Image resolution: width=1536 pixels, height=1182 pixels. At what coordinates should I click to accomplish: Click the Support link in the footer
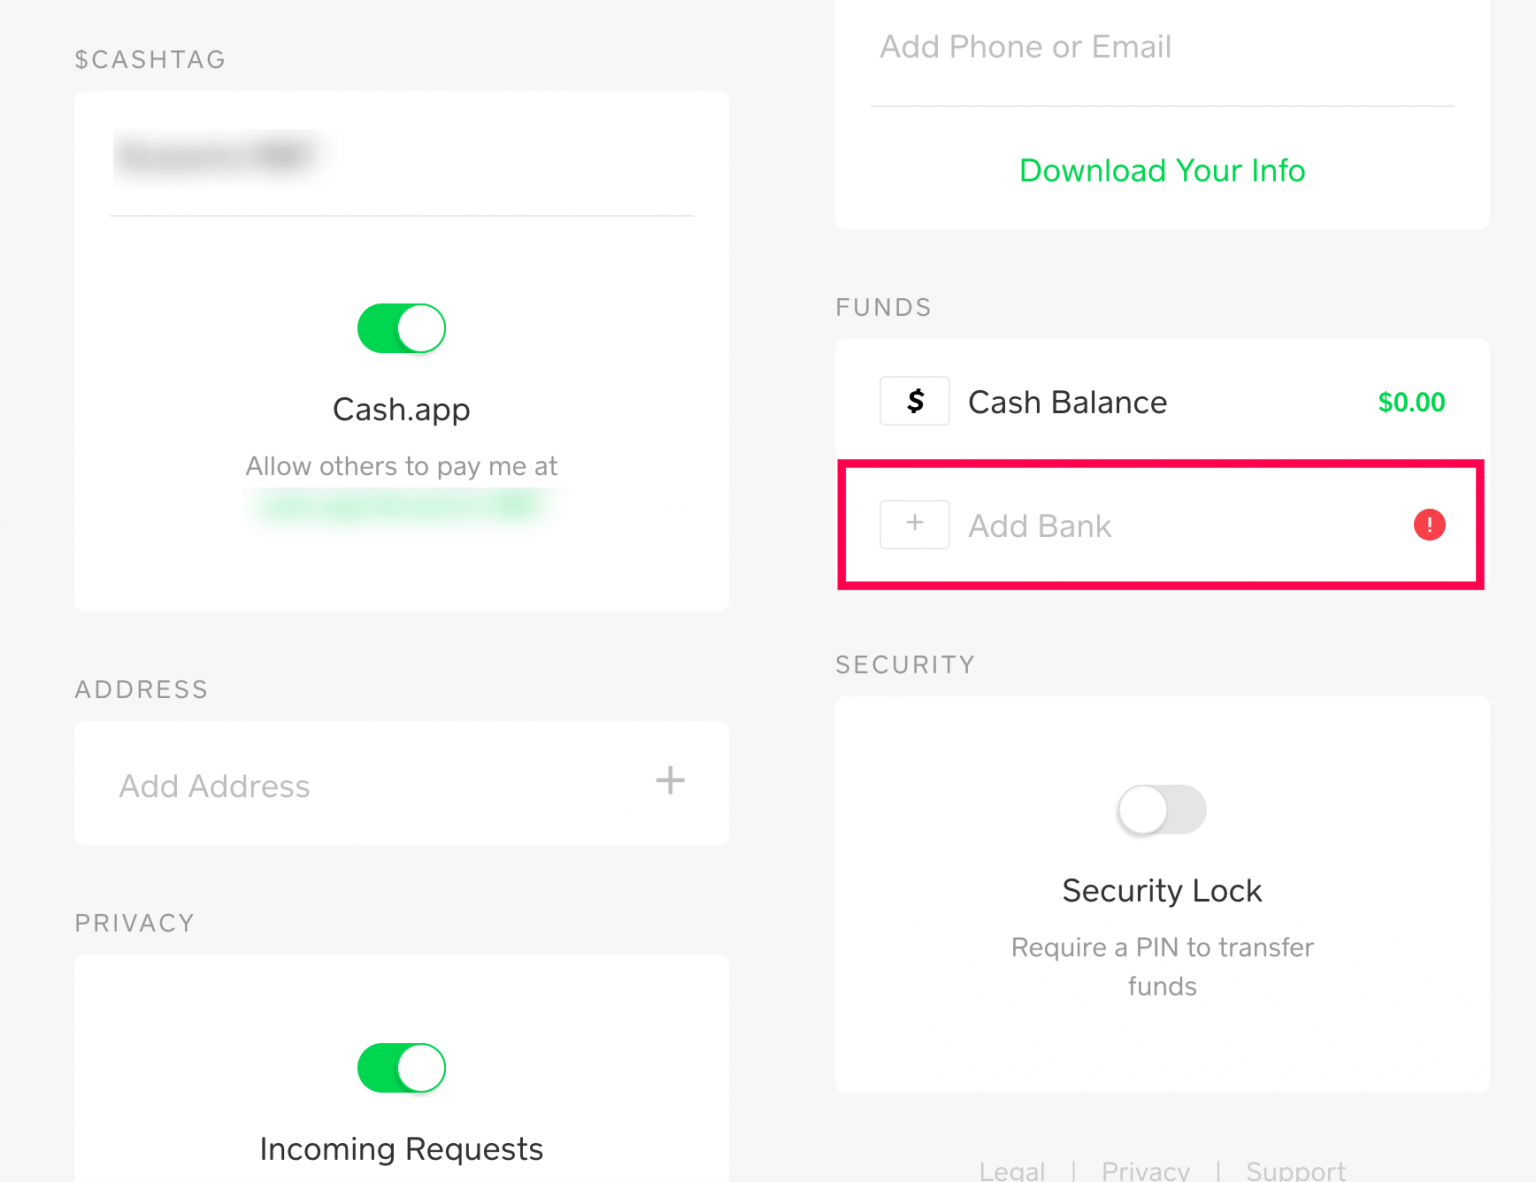click(1296, 1170)
